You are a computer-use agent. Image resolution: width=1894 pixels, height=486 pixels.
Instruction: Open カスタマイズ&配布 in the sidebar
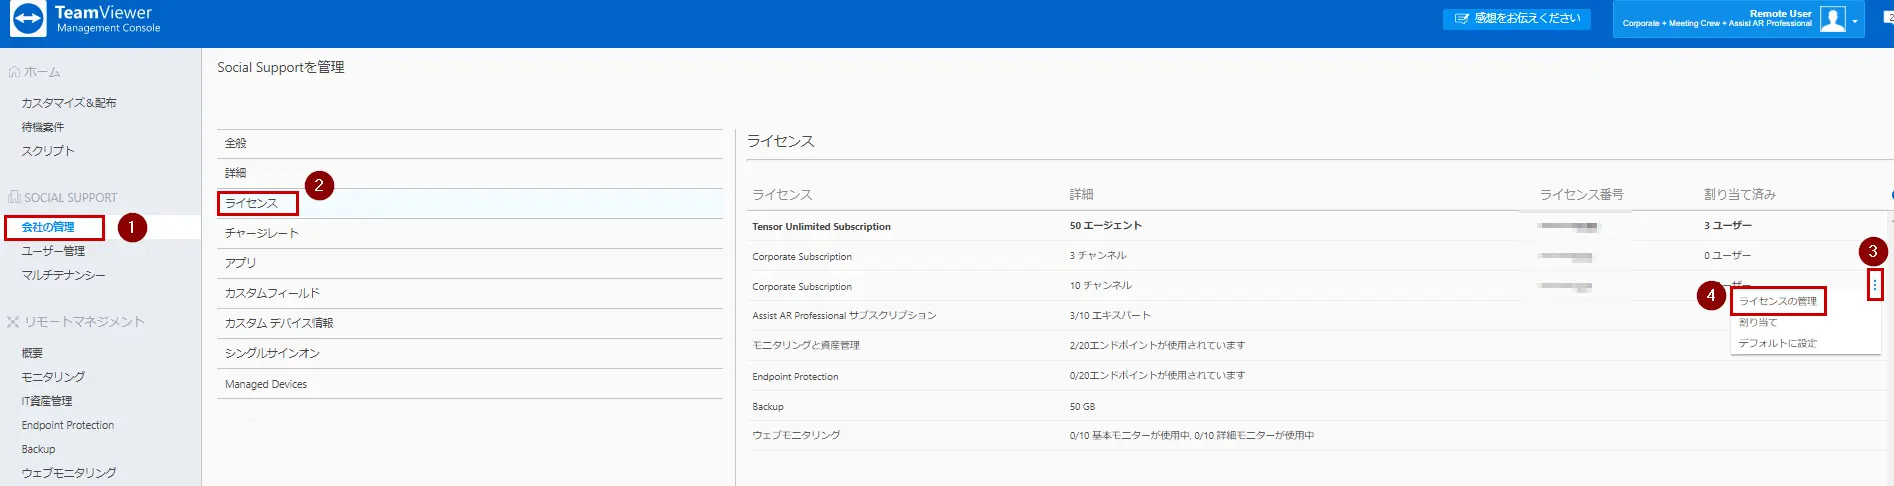[69, 103]
